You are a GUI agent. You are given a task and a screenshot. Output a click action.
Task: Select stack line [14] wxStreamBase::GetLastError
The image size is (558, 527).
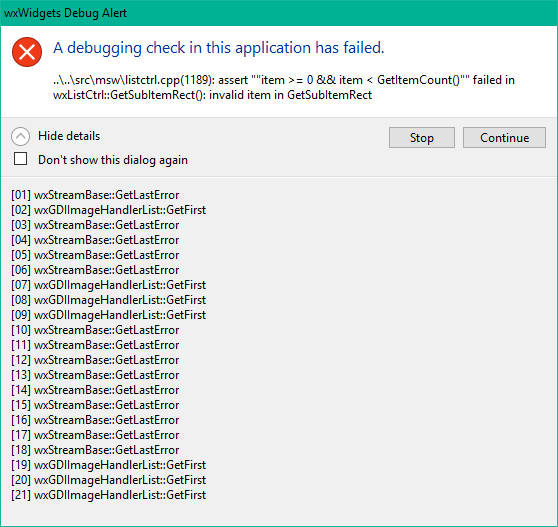(x=95, y=390)
